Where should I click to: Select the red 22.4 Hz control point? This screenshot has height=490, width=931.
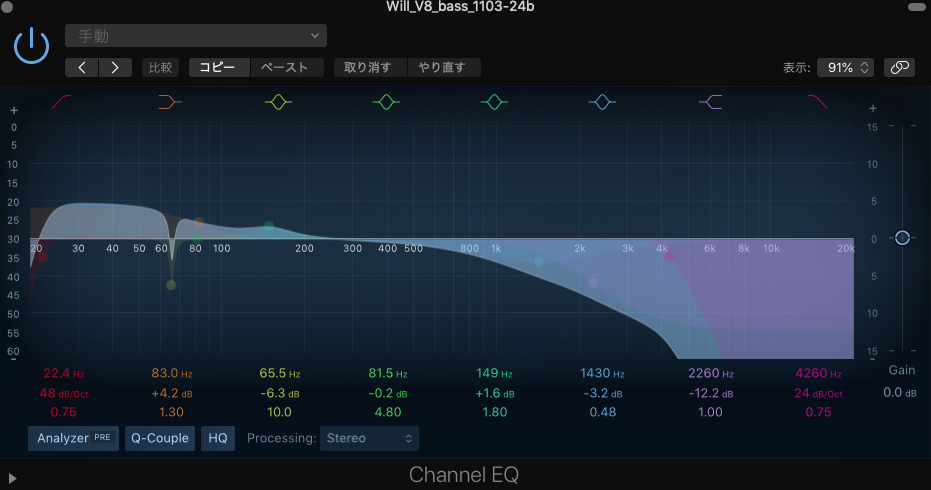pos(42,257)
